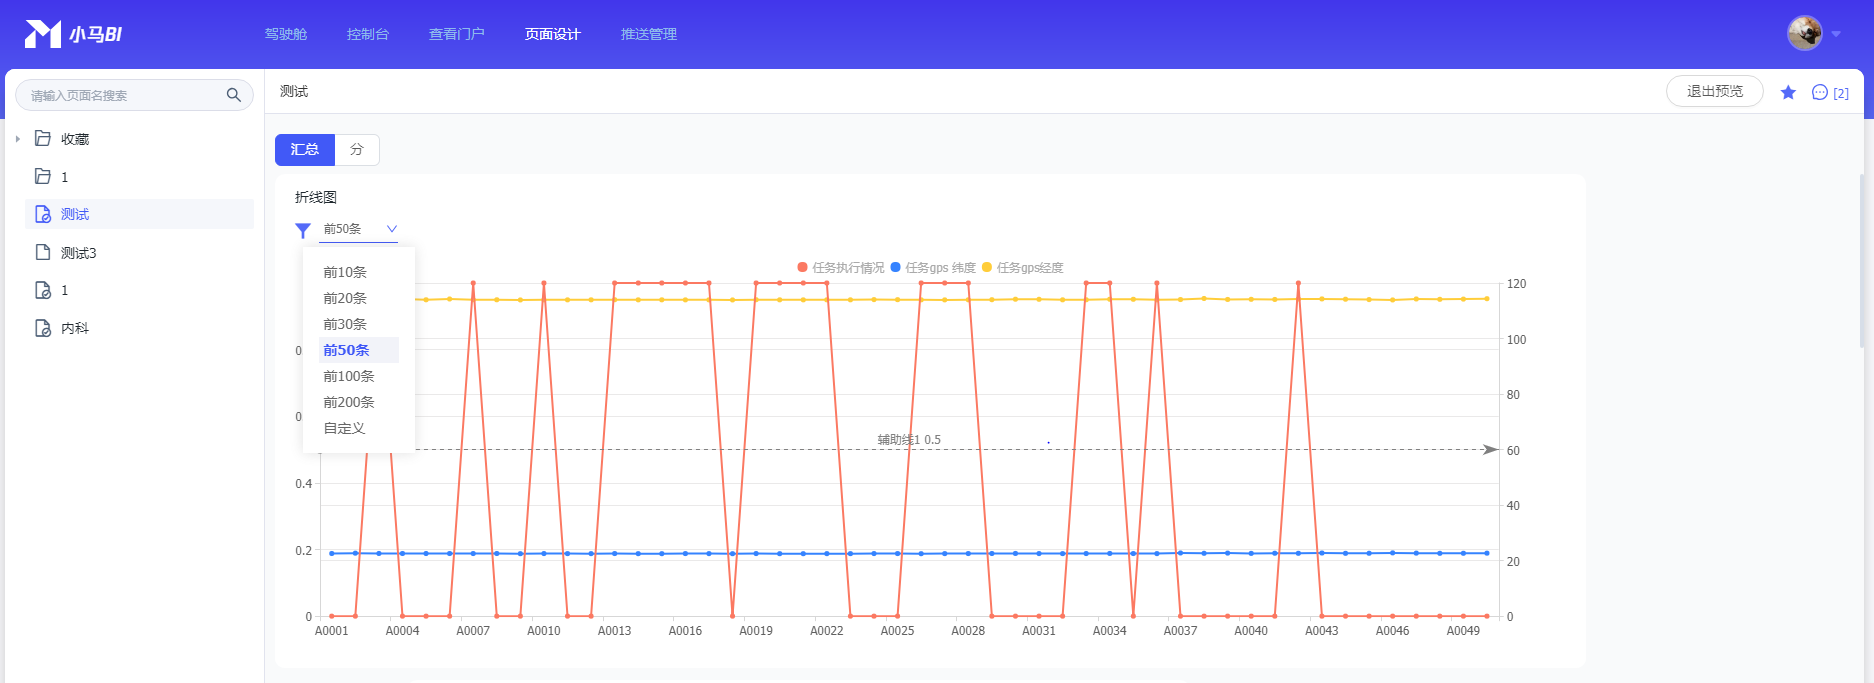Screen dimensions: 1874x683
Task: Click the 小马BI logo icon
Action: [42, 34]
